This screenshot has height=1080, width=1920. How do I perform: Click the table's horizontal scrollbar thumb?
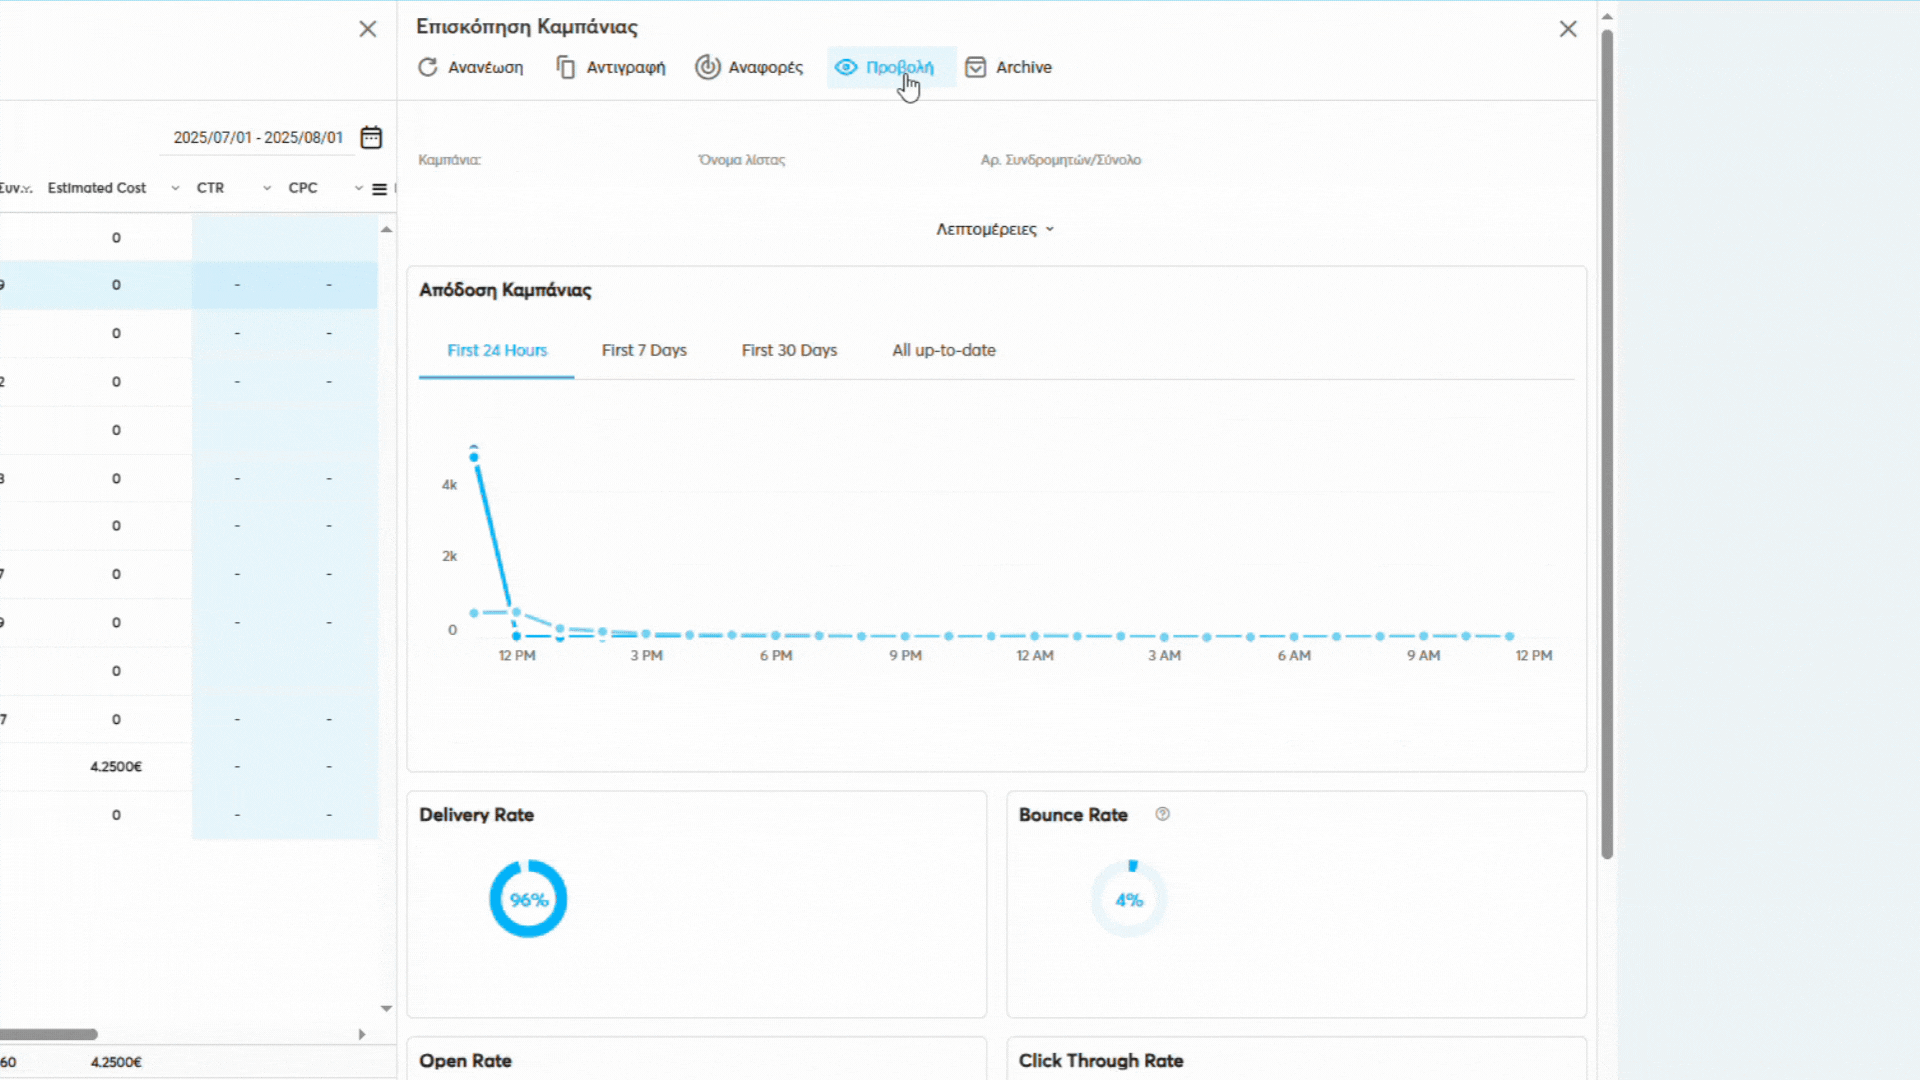[x=48, y=1034]
